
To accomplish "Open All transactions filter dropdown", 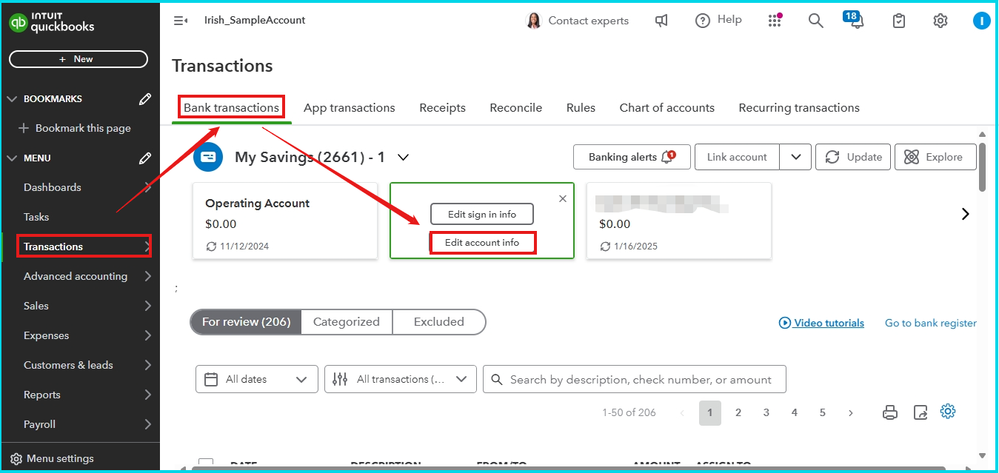I will click(400, 379).
